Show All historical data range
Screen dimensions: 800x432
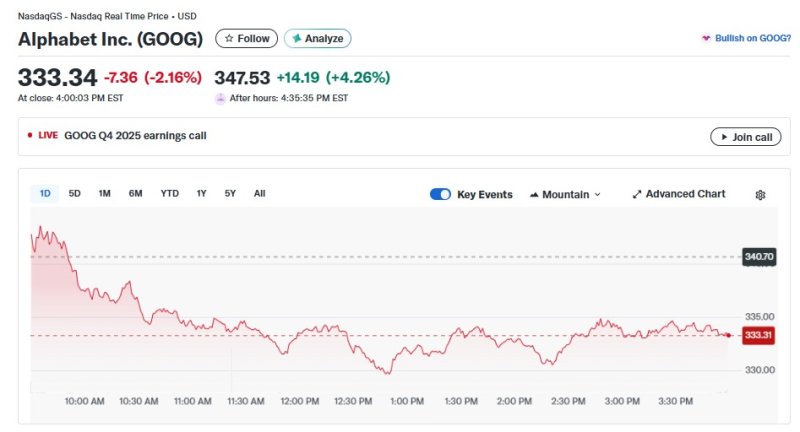pyautogui.click(x=259, y=193)
